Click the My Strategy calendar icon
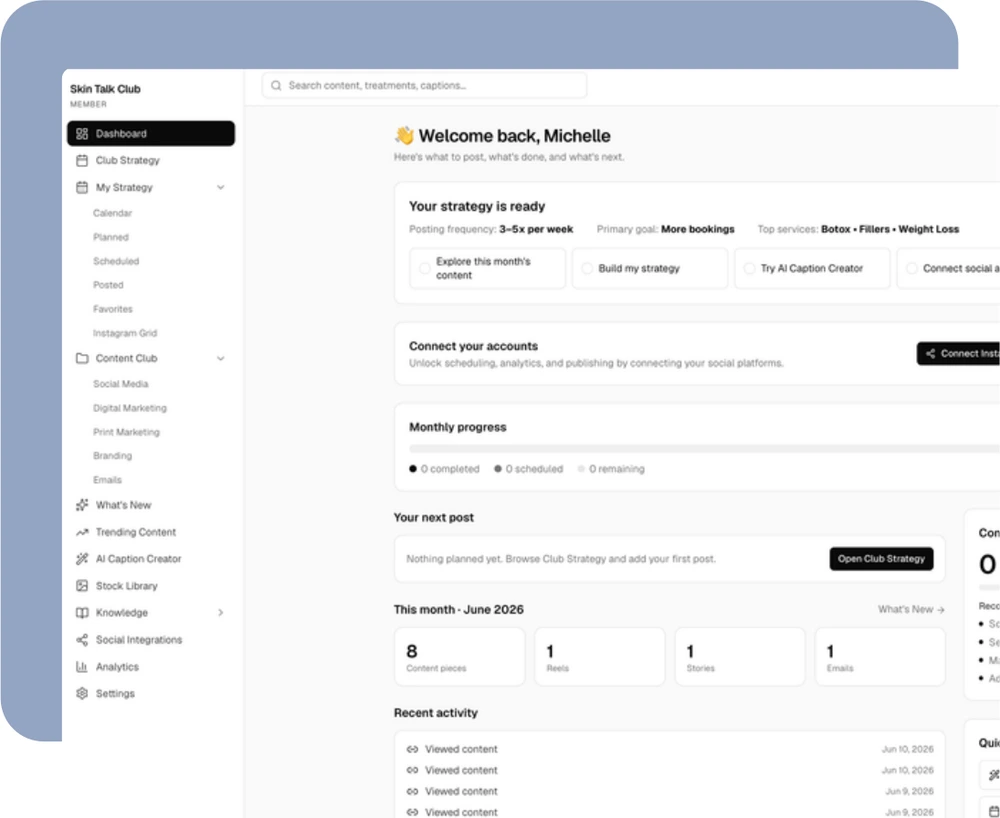The image size is (1000, 818). pyautogui.click(x=82, y=187)
